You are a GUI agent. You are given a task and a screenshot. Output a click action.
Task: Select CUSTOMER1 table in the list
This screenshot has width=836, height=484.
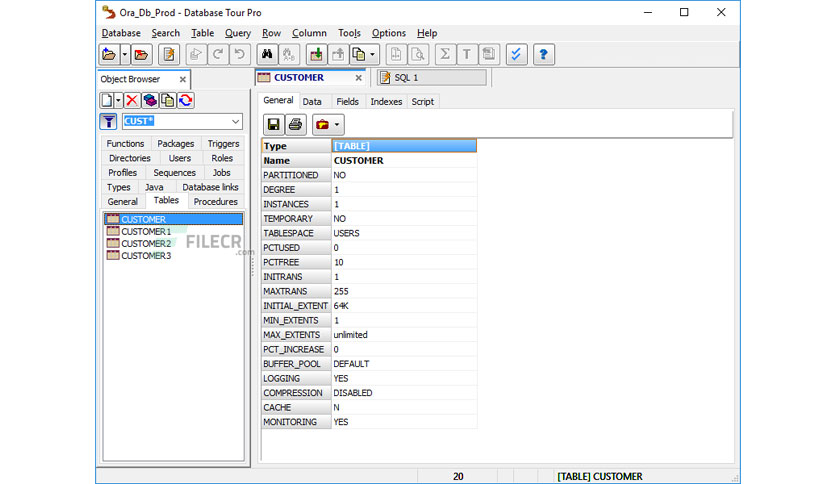click(146, 231)
